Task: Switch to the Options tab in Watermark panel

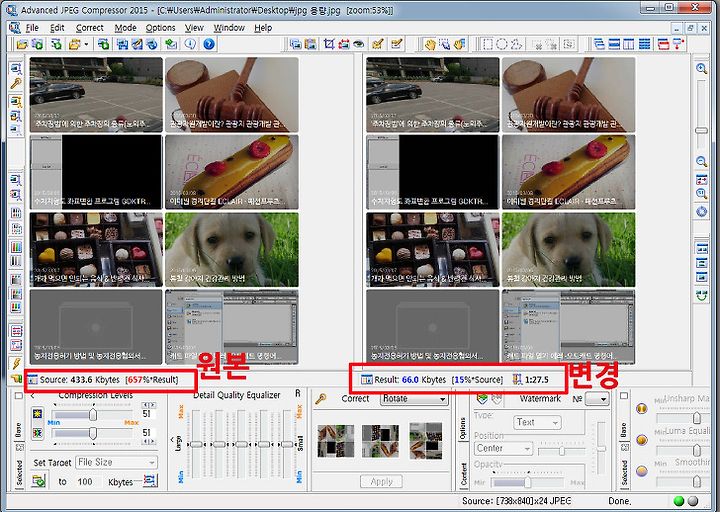Action: click(463, 429)
